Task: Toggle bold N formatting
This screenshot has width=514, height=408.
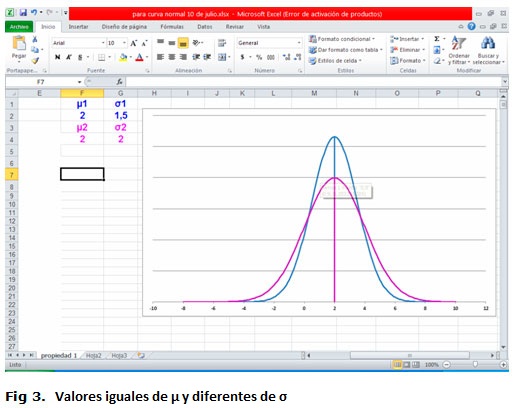Action: [x=58, y=57]
